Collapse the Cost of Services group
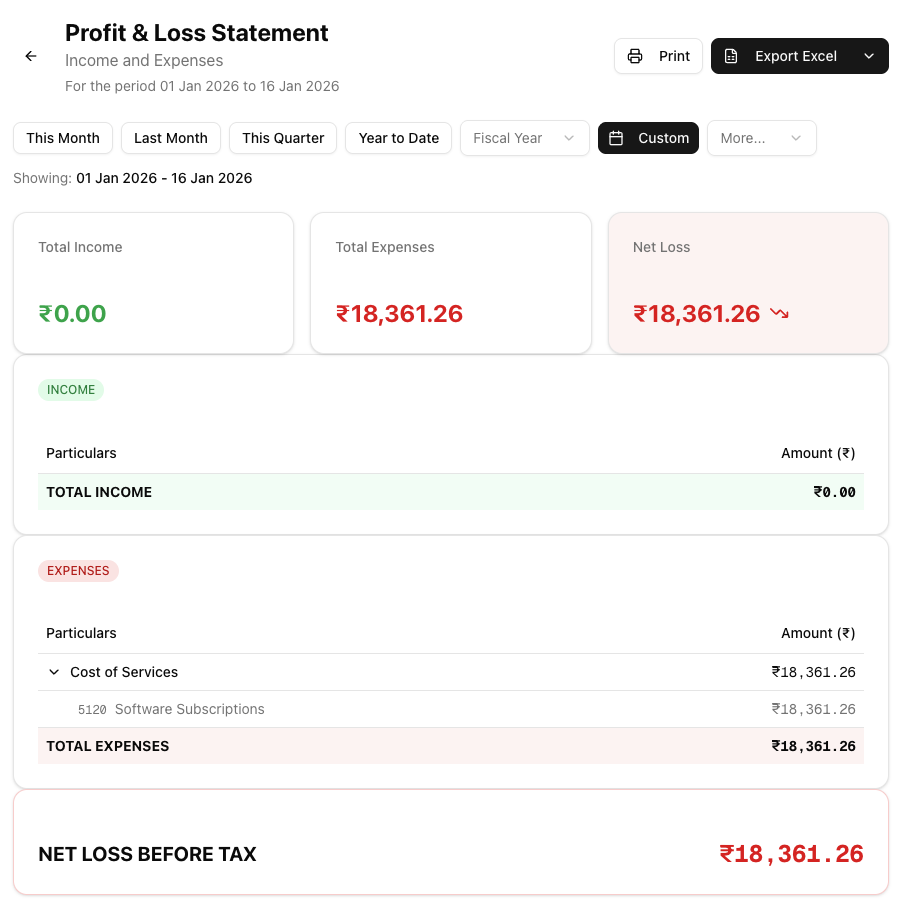The height and width of the screenshot is (911, 899). 54,672
